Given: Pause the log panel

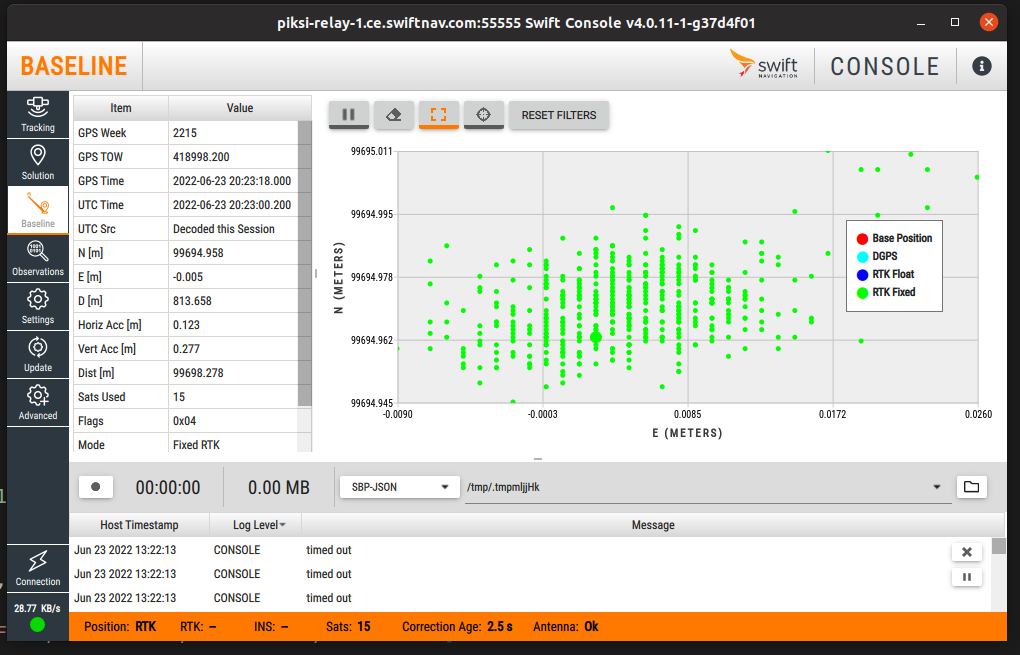Looking at the screenshot, I should [x=967, y=577].
